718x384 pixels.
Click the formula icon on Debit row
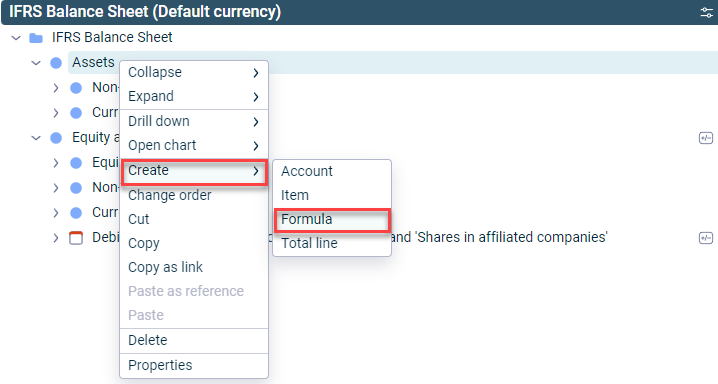(x=706, y=238)
